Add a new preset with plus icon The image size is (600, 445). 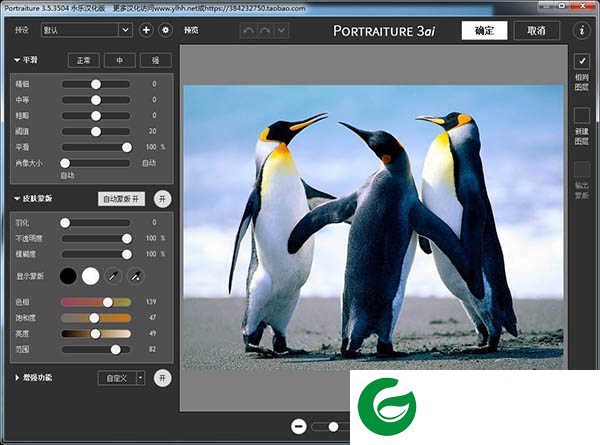[x=146, y=30]
